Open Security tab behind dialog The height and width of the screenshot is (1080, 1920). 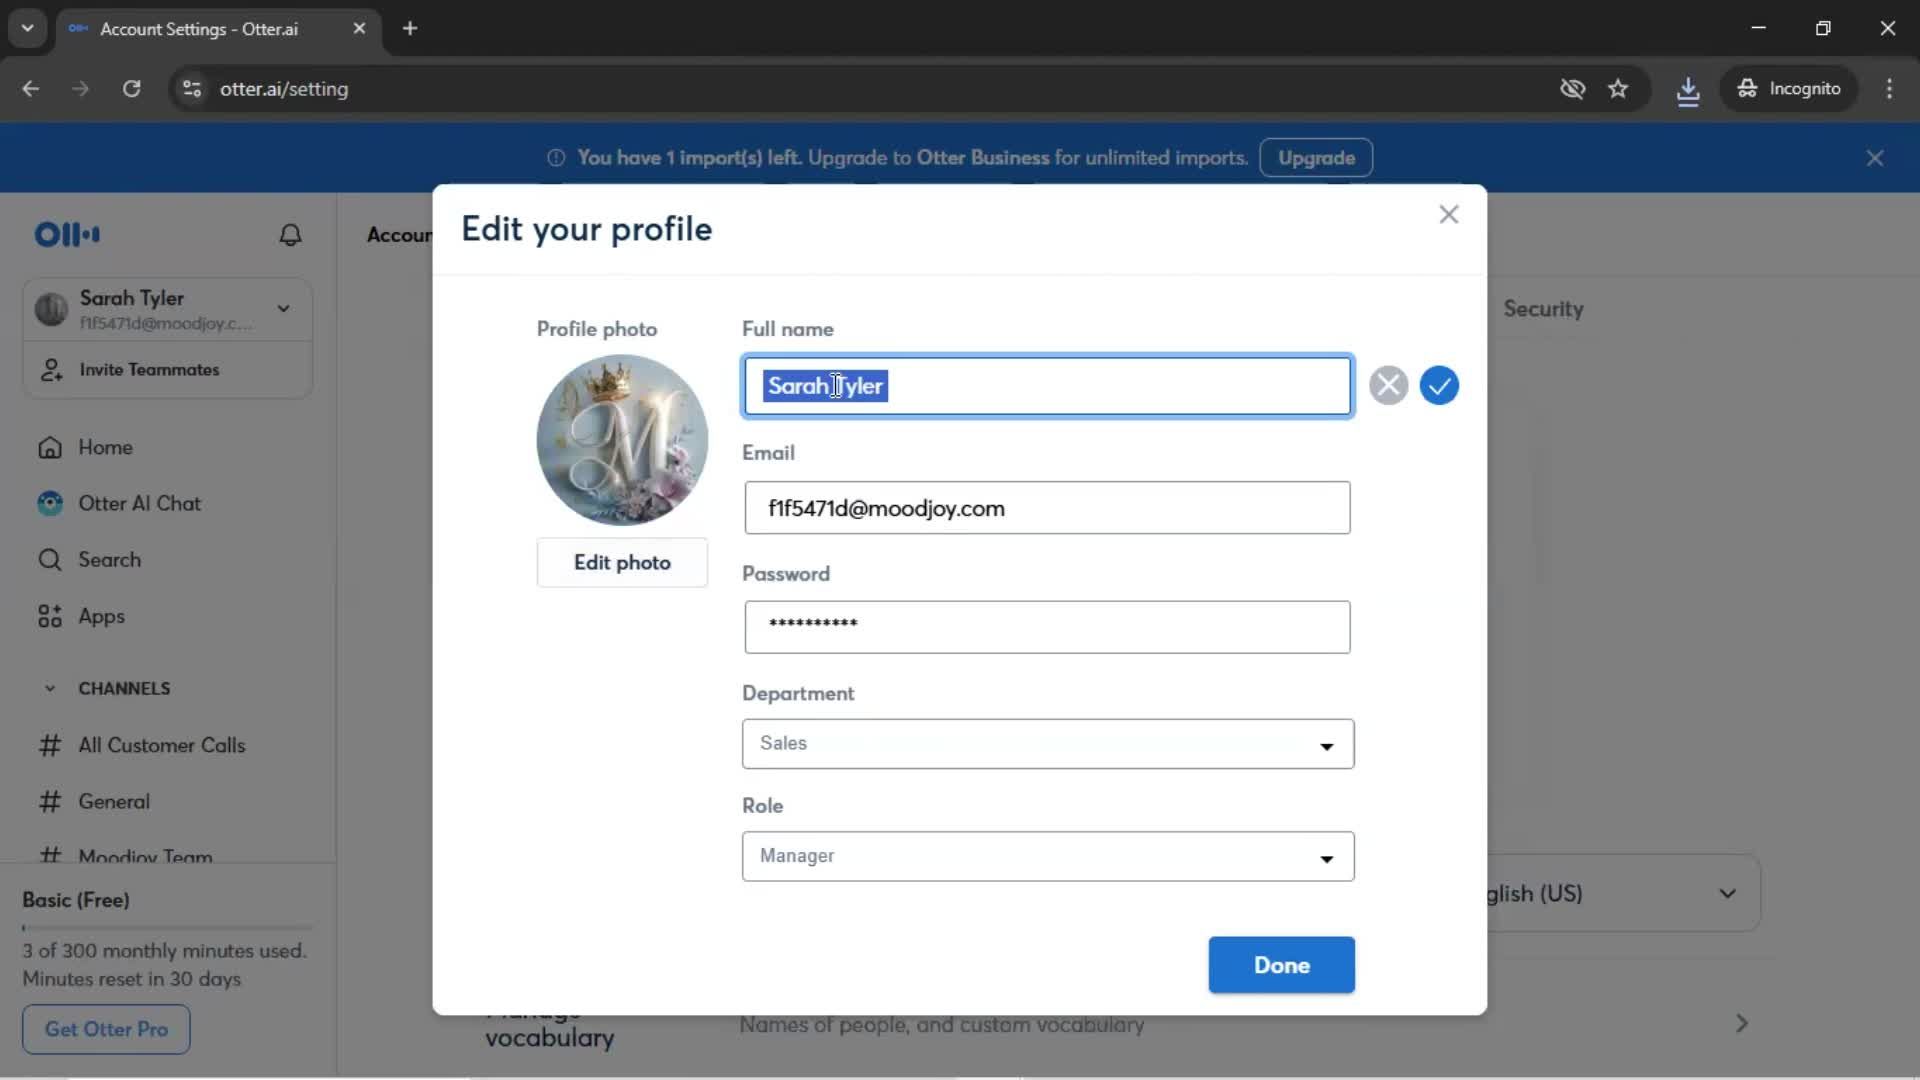click(1543, 309)
